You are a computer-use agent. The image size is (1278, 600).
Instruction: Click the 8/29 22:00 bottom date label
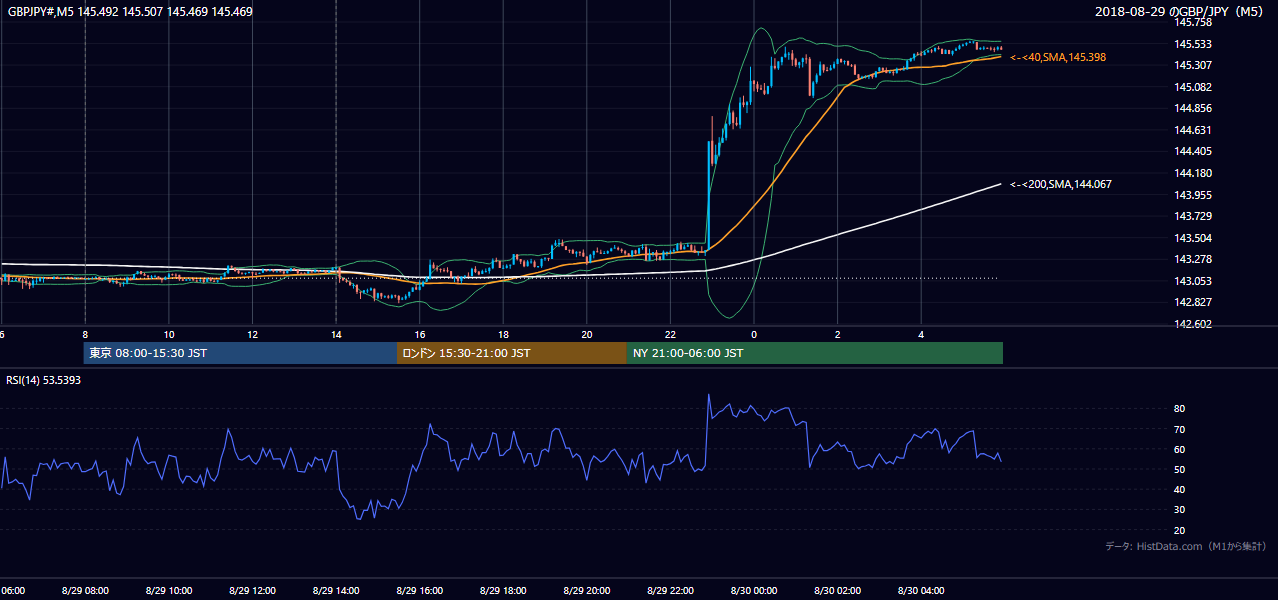click(x=670, y=591)
